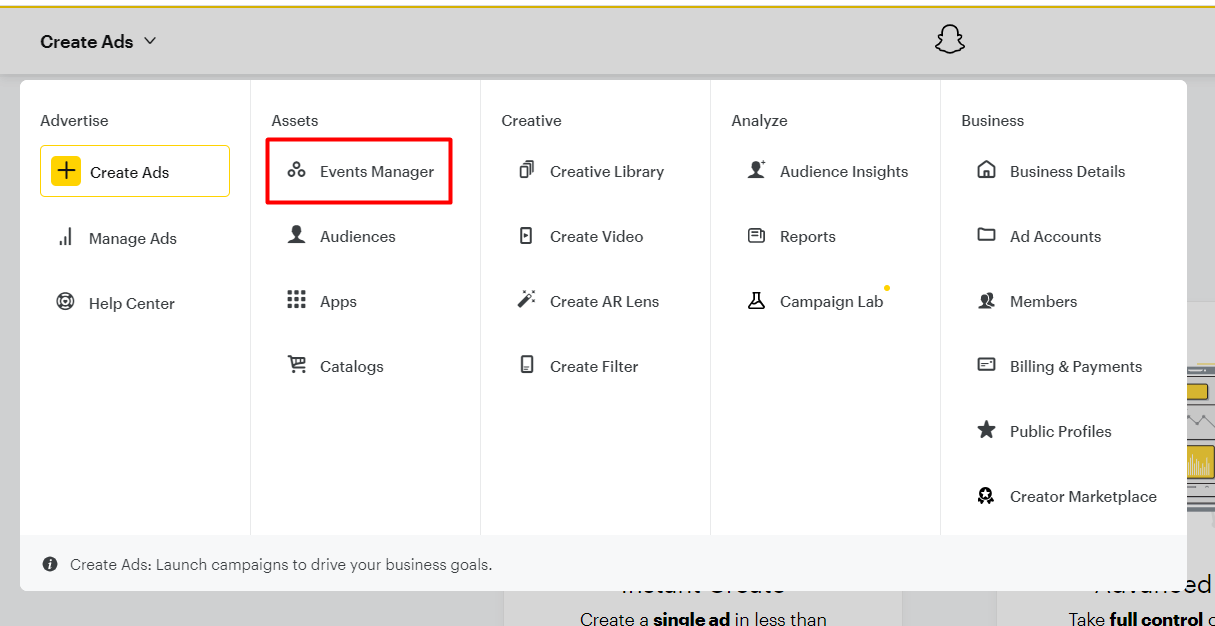
Task: Click the Snapchat ghost logo
Action: coord(949,40)
